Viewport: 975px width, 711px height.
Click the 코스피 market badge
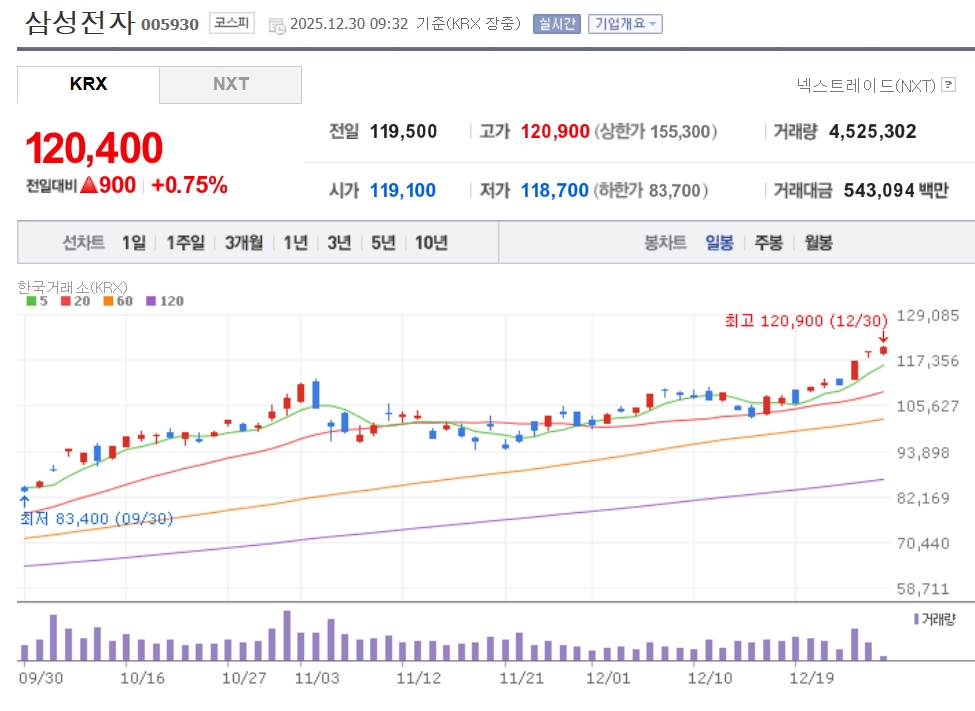232,24
